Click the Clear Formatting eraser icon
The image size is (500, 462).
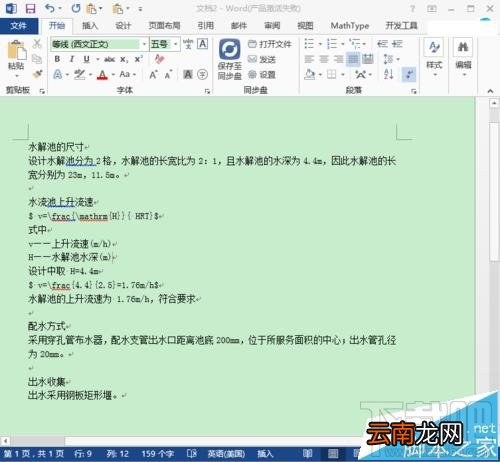click(x=159, y=59)
